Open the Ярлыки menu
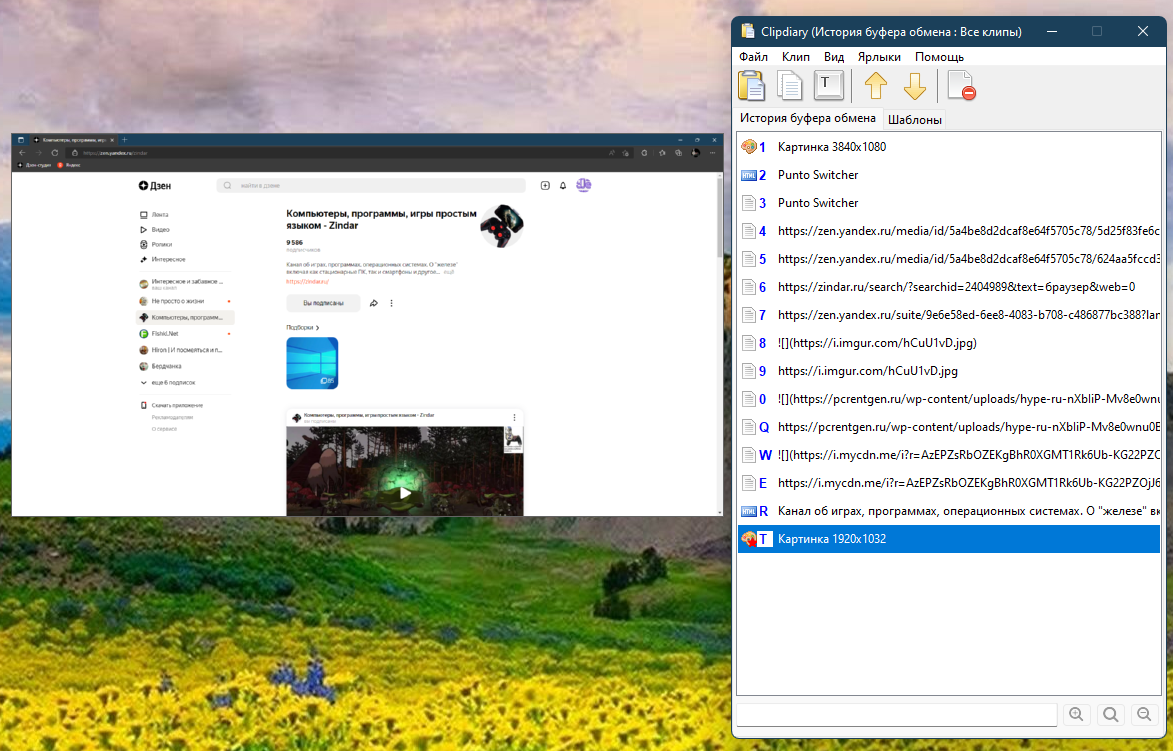This screenshot has height=751, width=1173. click(879, 57)
